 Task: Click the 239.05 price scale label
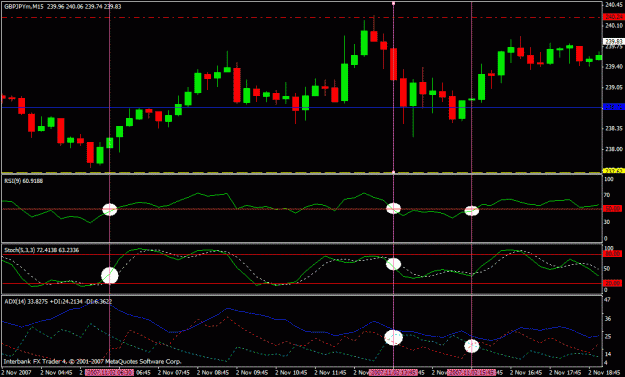[614, 87]
